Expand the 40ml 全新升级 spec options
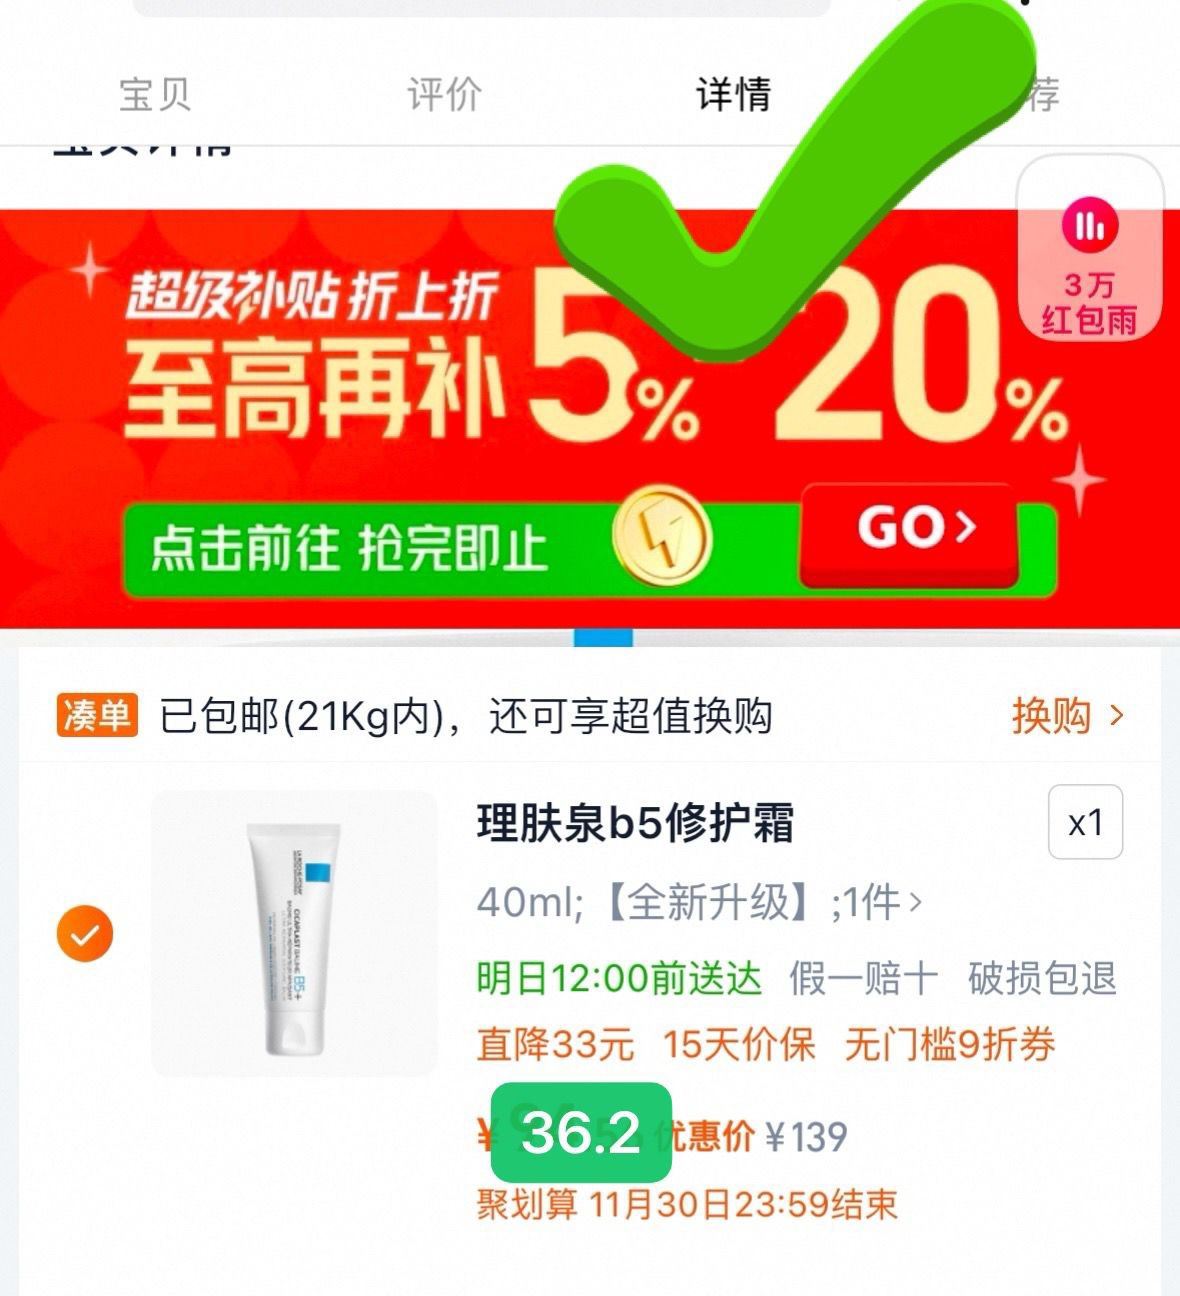Screen dimensions: 1180x1296 699,902
